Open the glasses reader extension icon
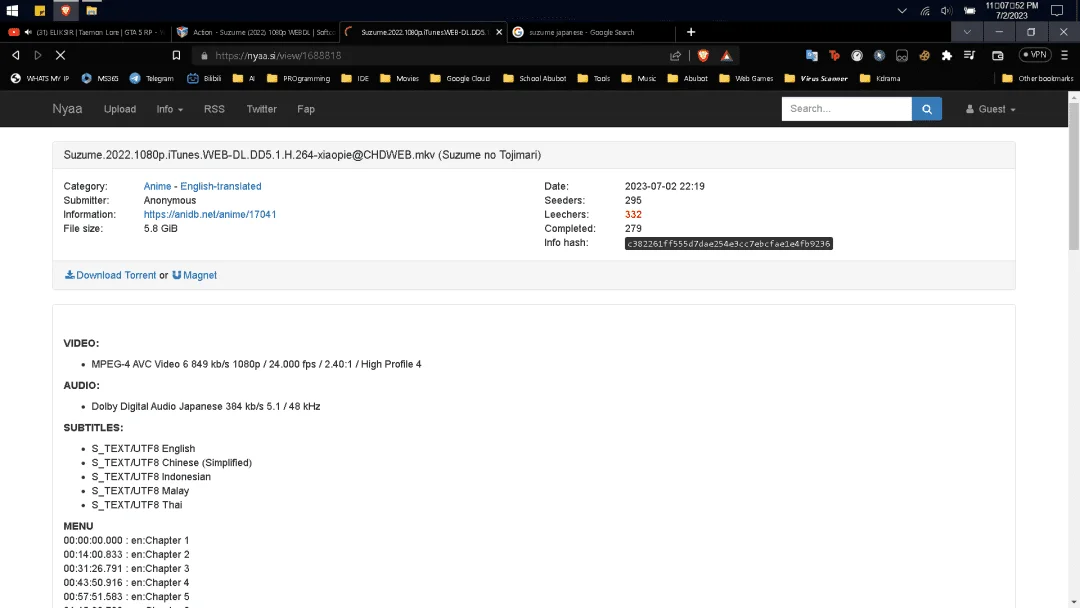This screenshot has height=608, width=1080. (x=902, y=56)
